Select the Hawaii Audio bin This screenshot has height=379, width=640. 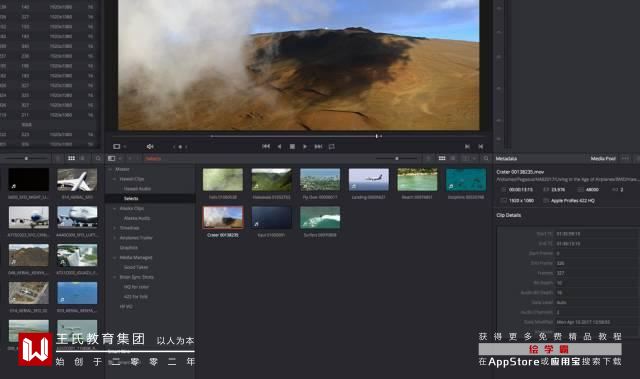(x=138, y=188)
